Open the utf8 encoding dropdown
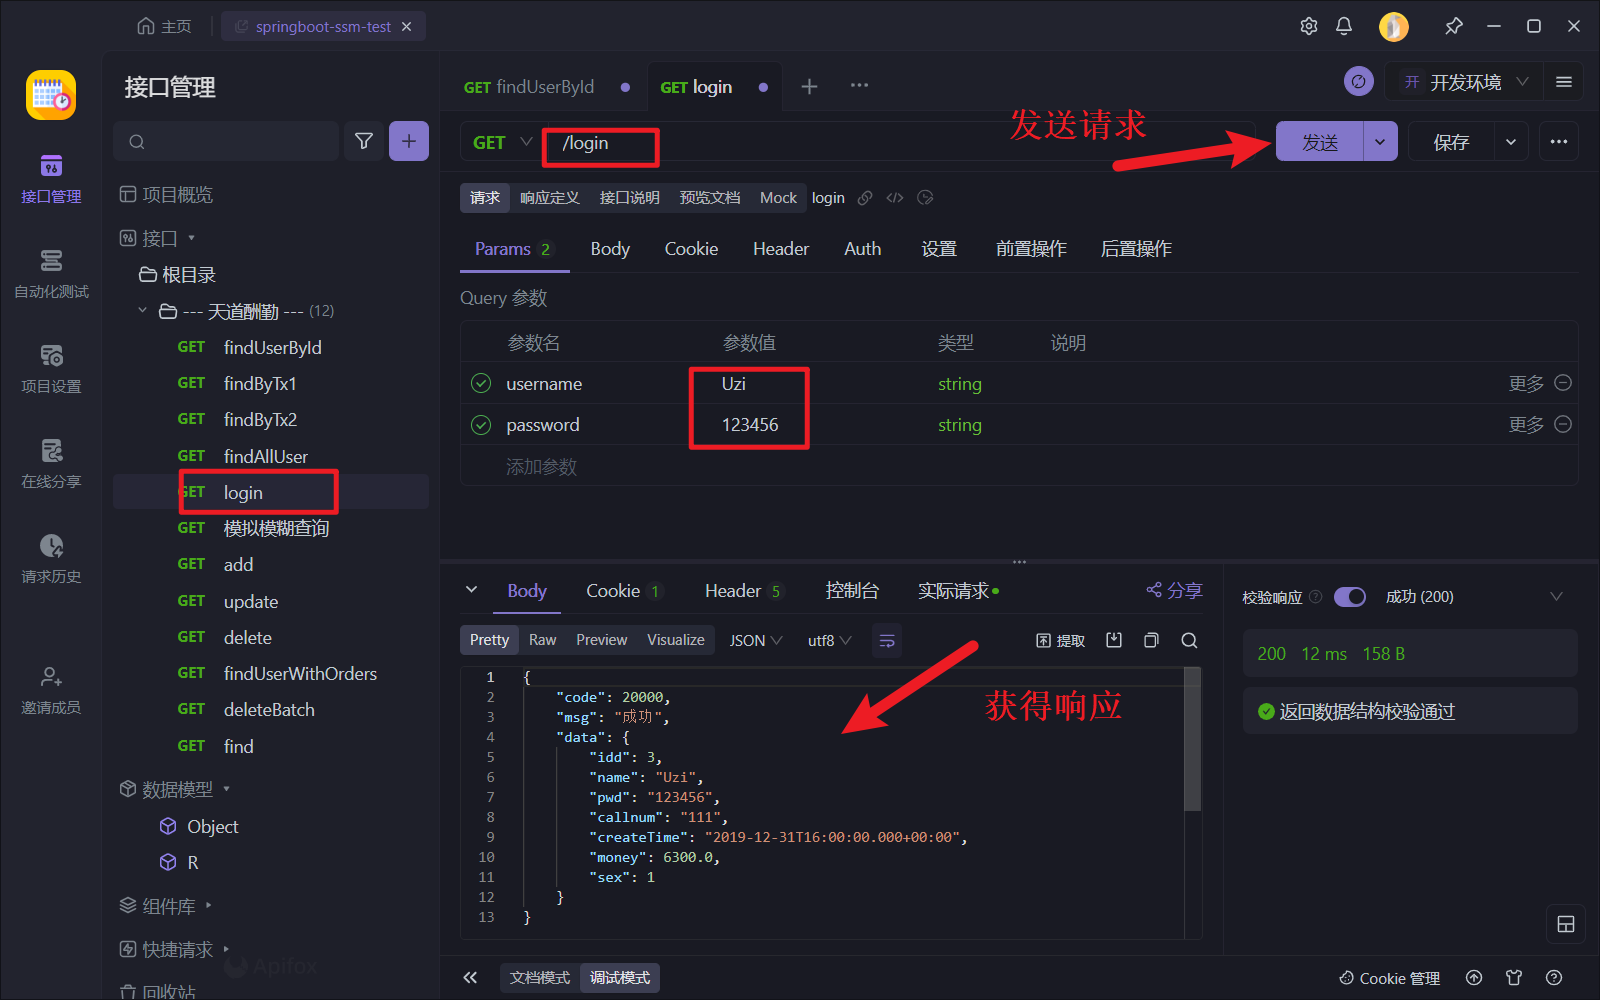The width and height of the screenshot is (1600, 1000). click(830, 640)
